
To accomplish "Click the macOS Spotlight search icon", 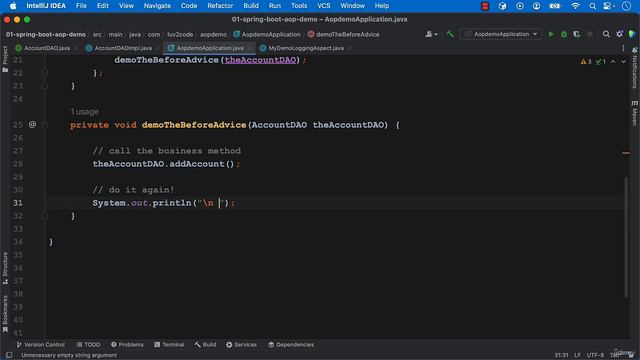I will [x=592, y=6].
